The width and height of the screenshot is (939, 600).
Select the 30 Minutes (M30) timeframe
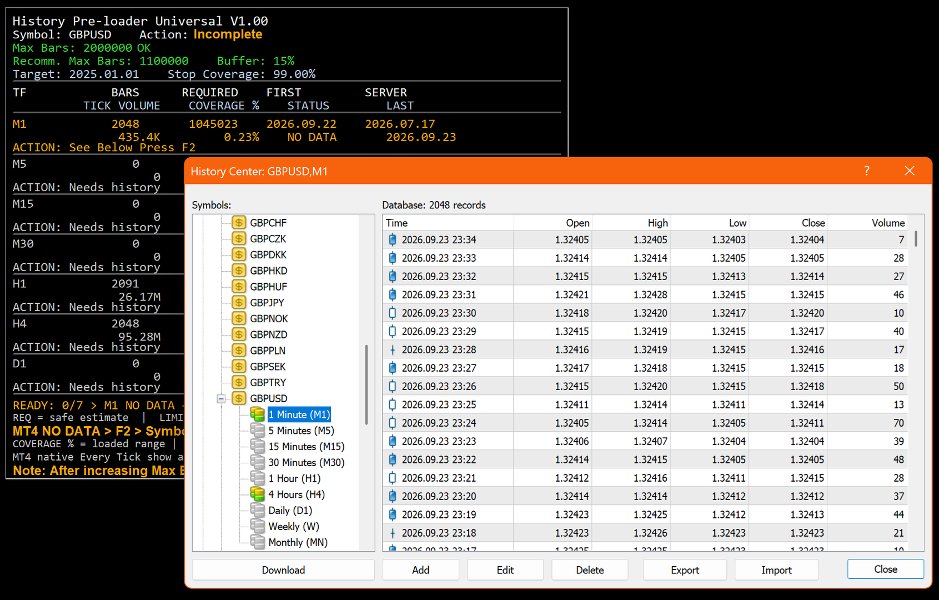tap(306, 462)
